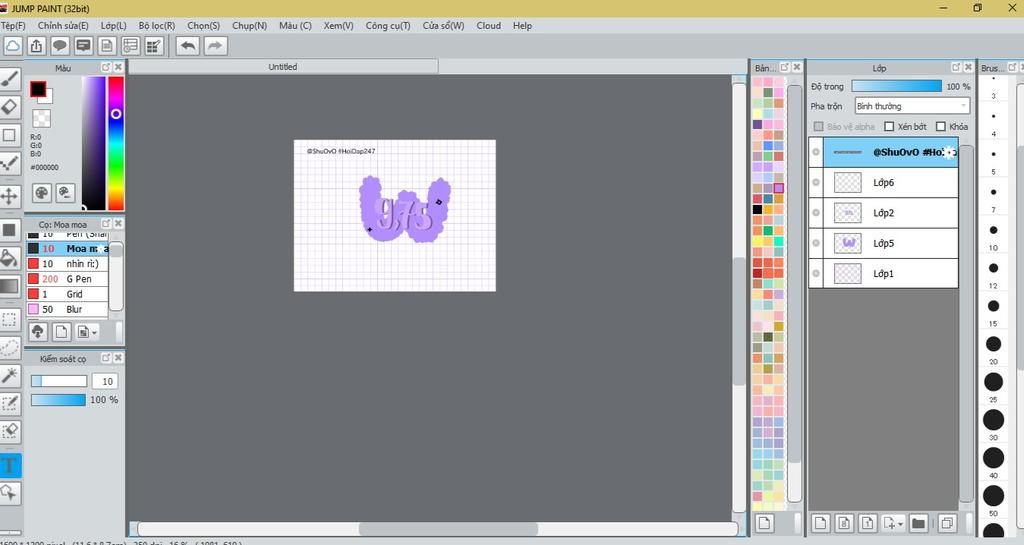
Task: Click the speech bubble toolbar icon
Action: tap(60, 46)
